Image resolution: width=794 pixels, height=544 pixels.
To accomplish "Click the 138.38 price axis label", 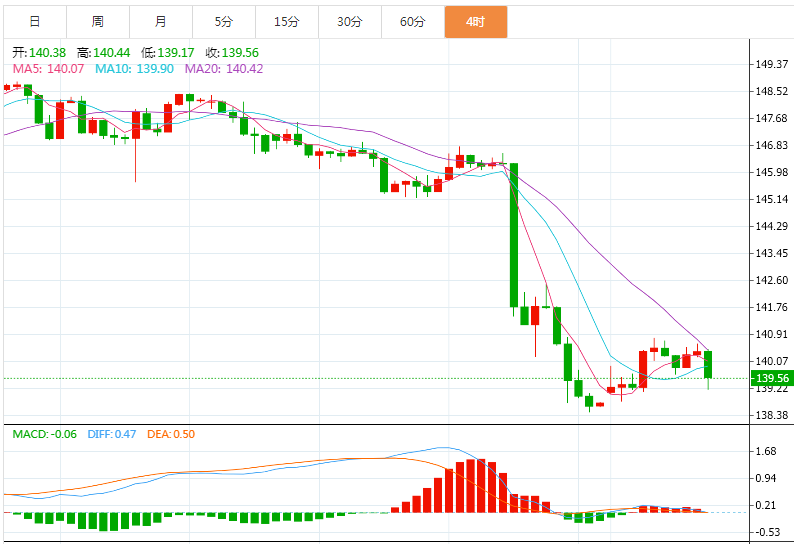I will point(772,415).
